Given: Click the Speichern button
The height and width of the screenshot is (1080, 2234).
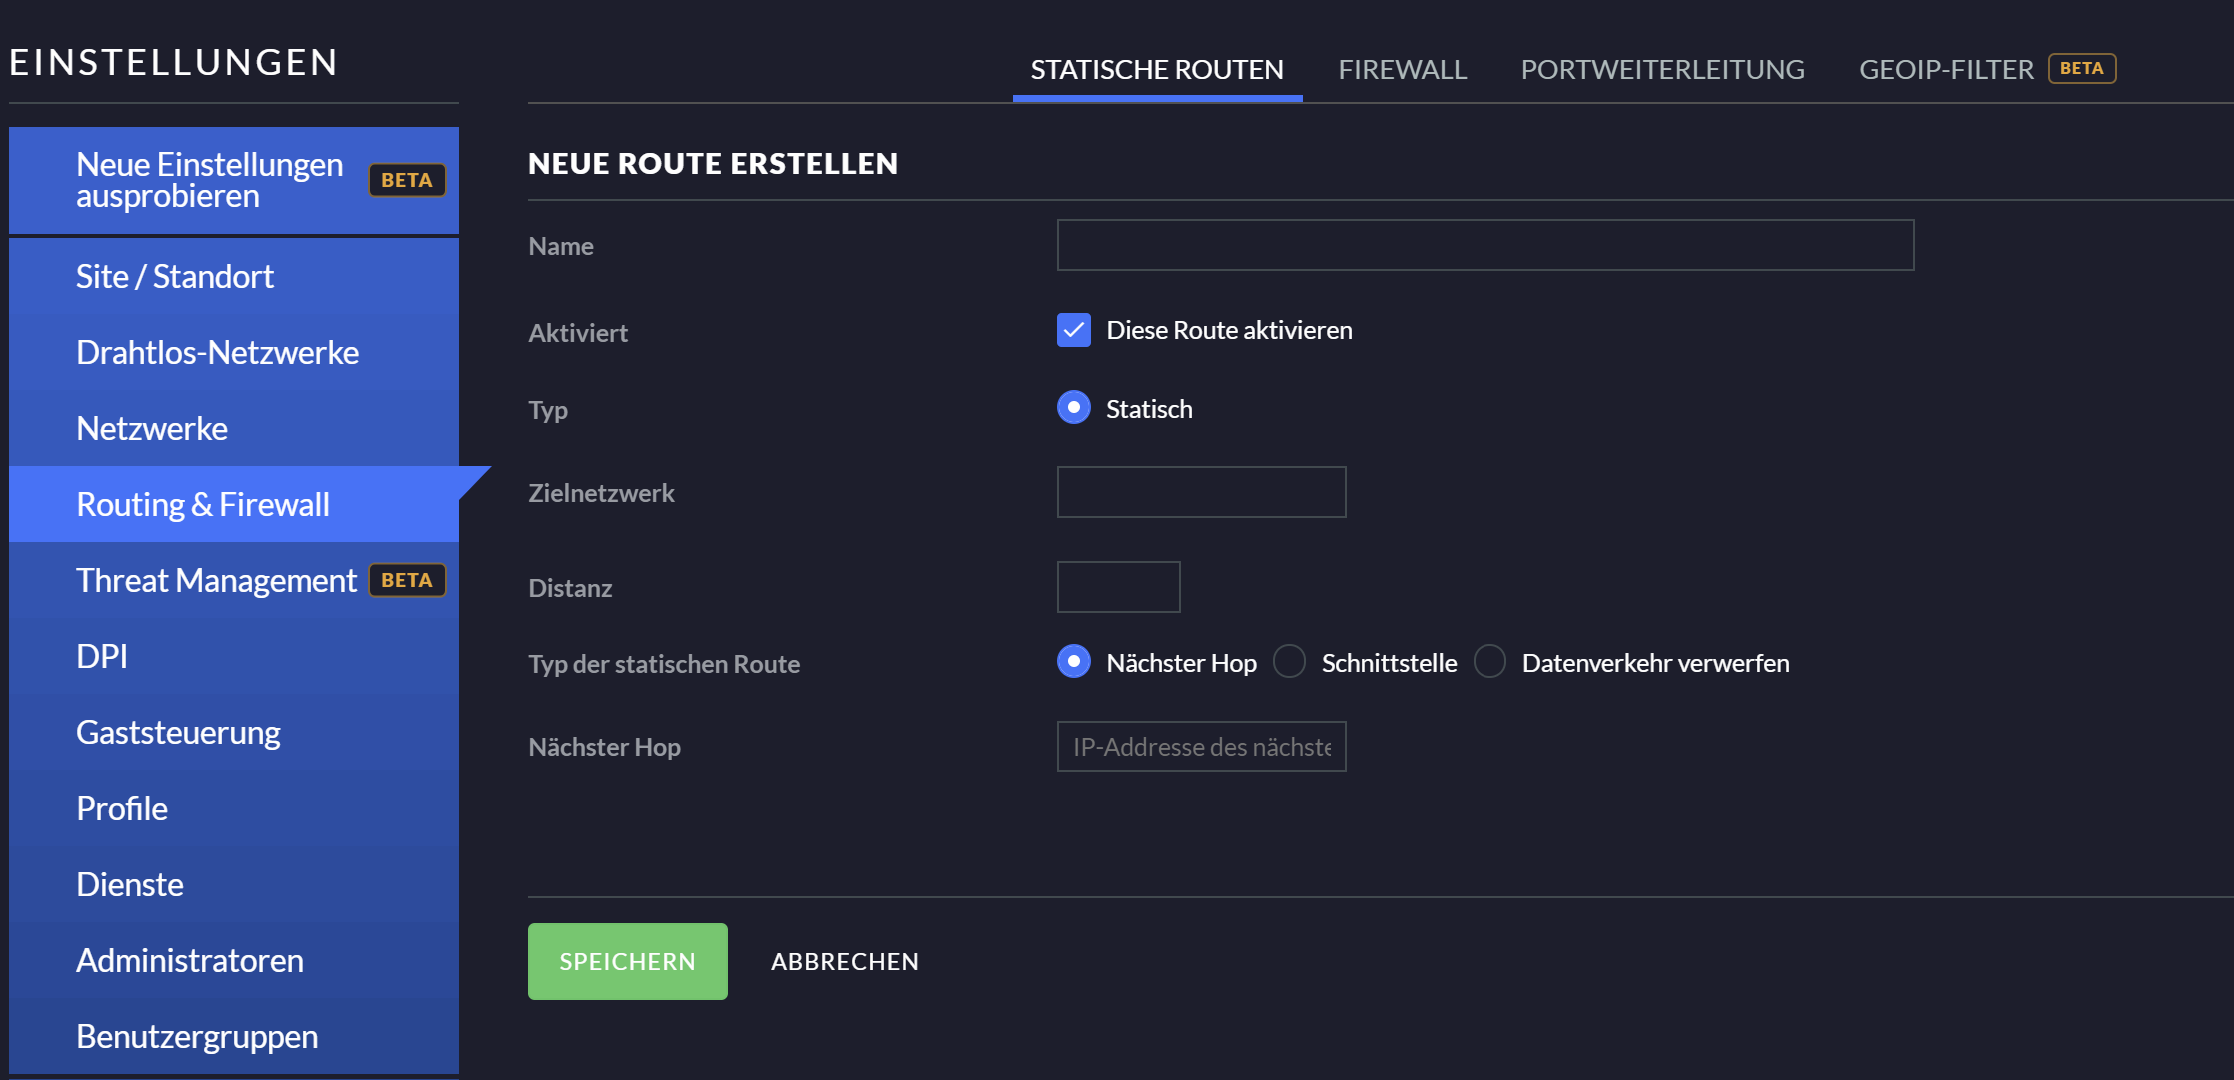Looking at the screenshot, I should [627, 961].
